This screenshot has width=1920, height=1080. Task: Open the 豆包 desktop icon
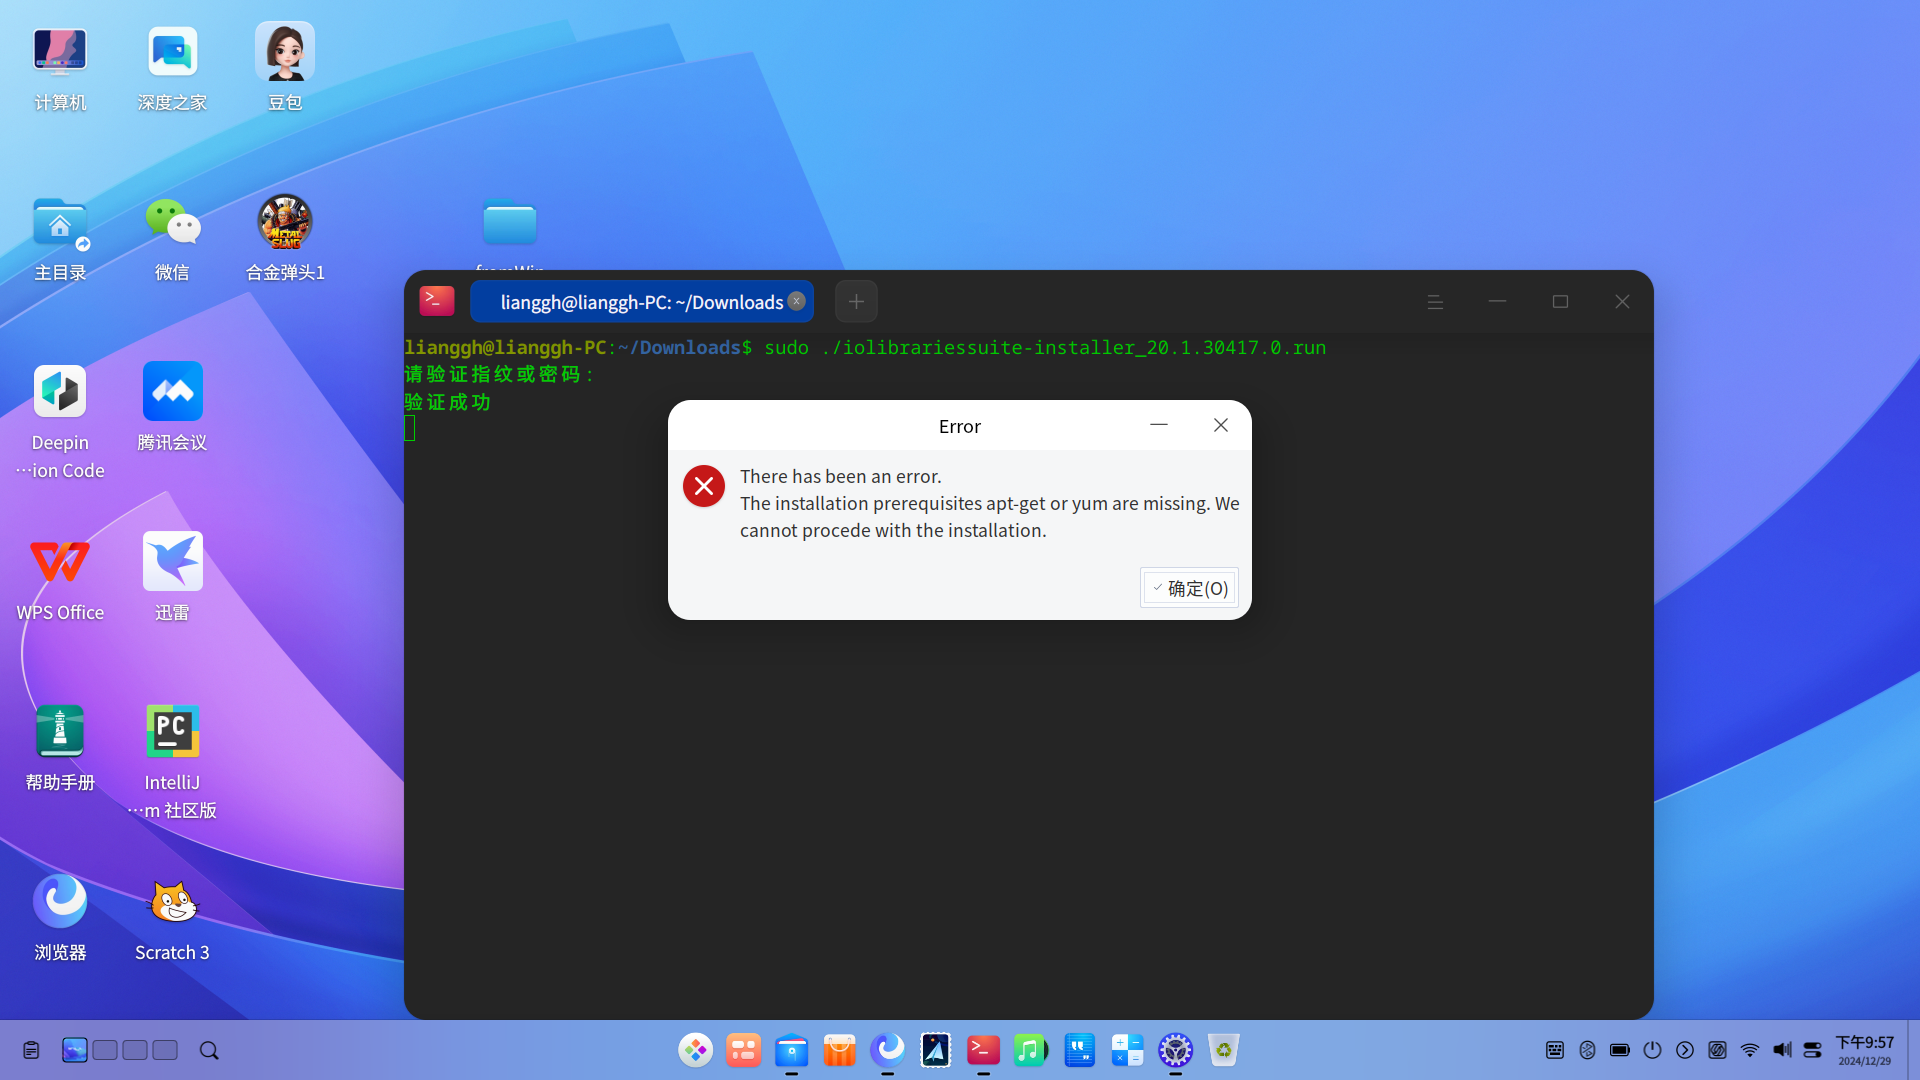pyautogui.click(x=285, y=67)
